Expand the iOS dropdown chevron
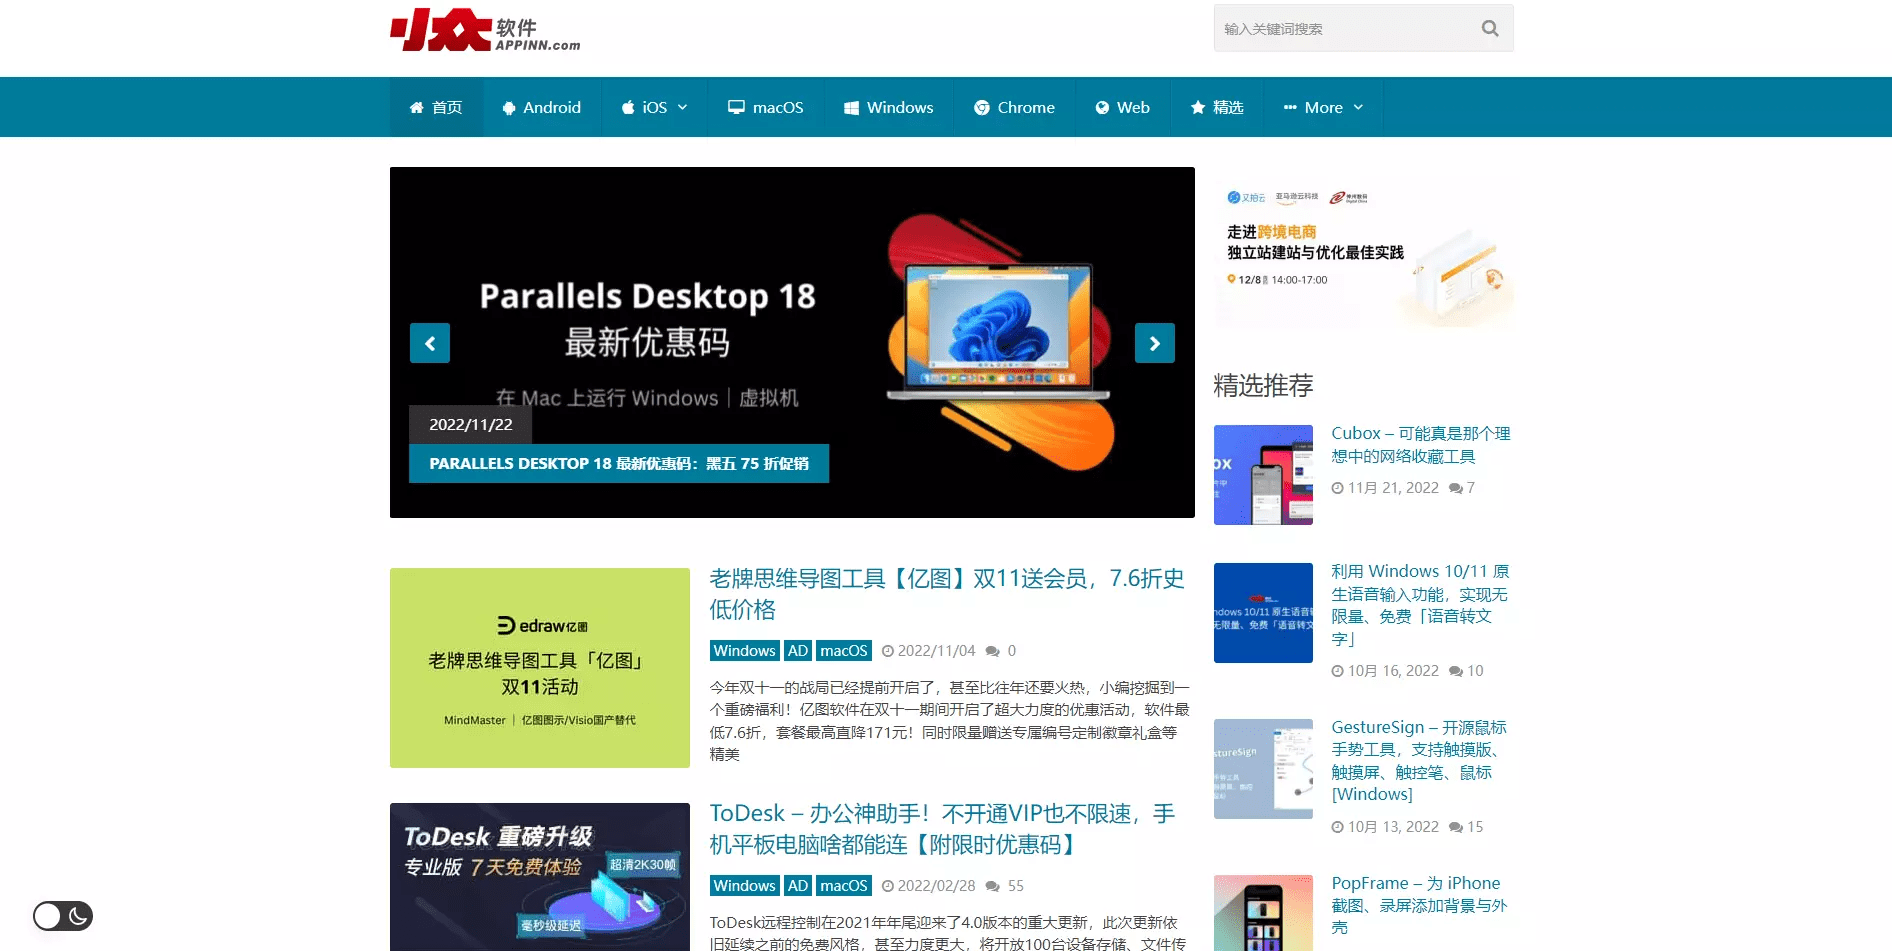1892x951 pixels. tap(683, 107)
